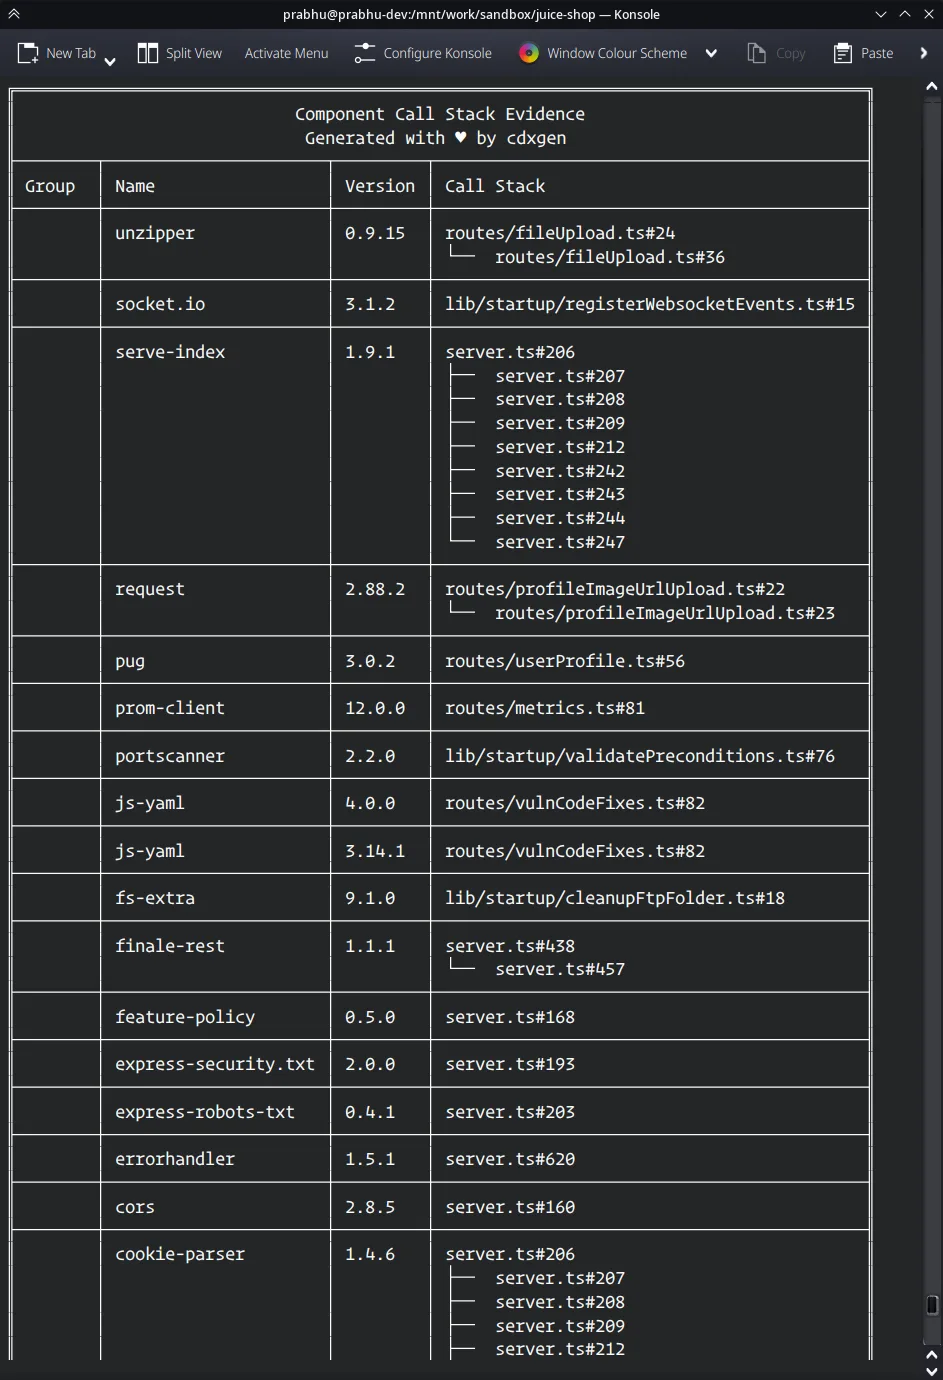Select the serve-index component name
Viewport: 943px width, 1380px height.
pos(170,351)
